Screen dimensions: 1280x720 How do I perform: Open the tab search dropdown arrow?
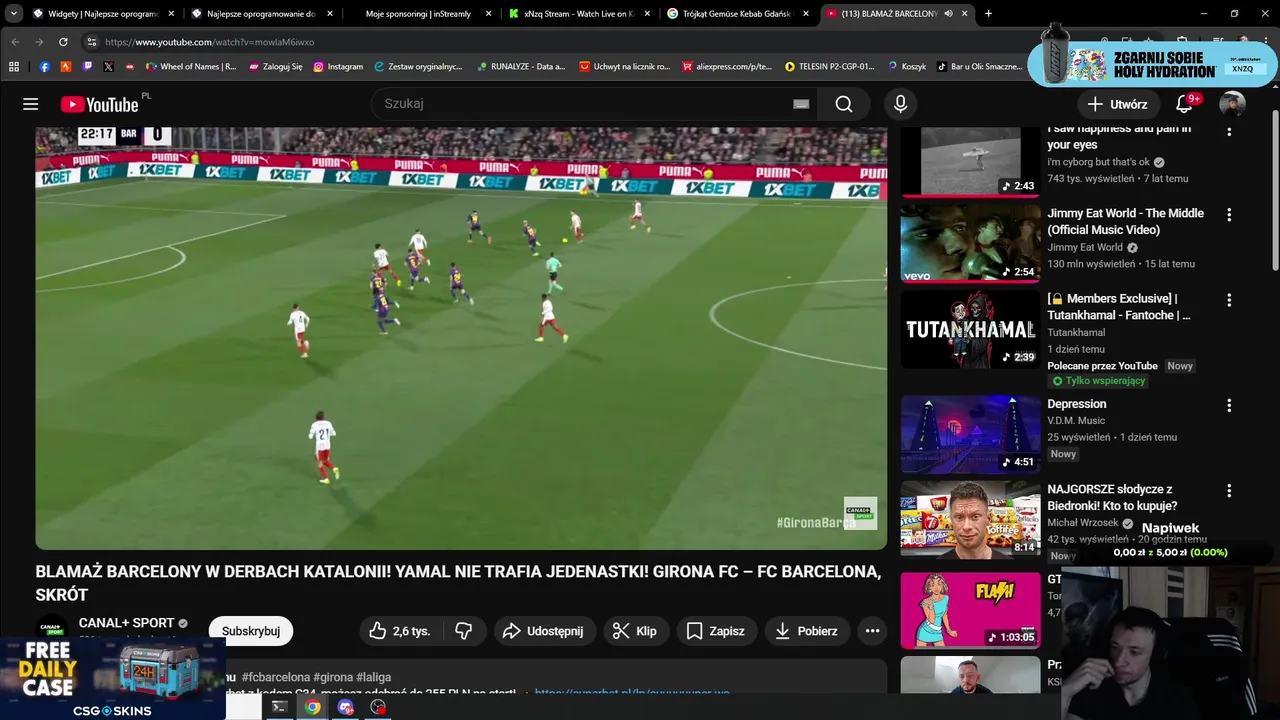coord(14,14)
